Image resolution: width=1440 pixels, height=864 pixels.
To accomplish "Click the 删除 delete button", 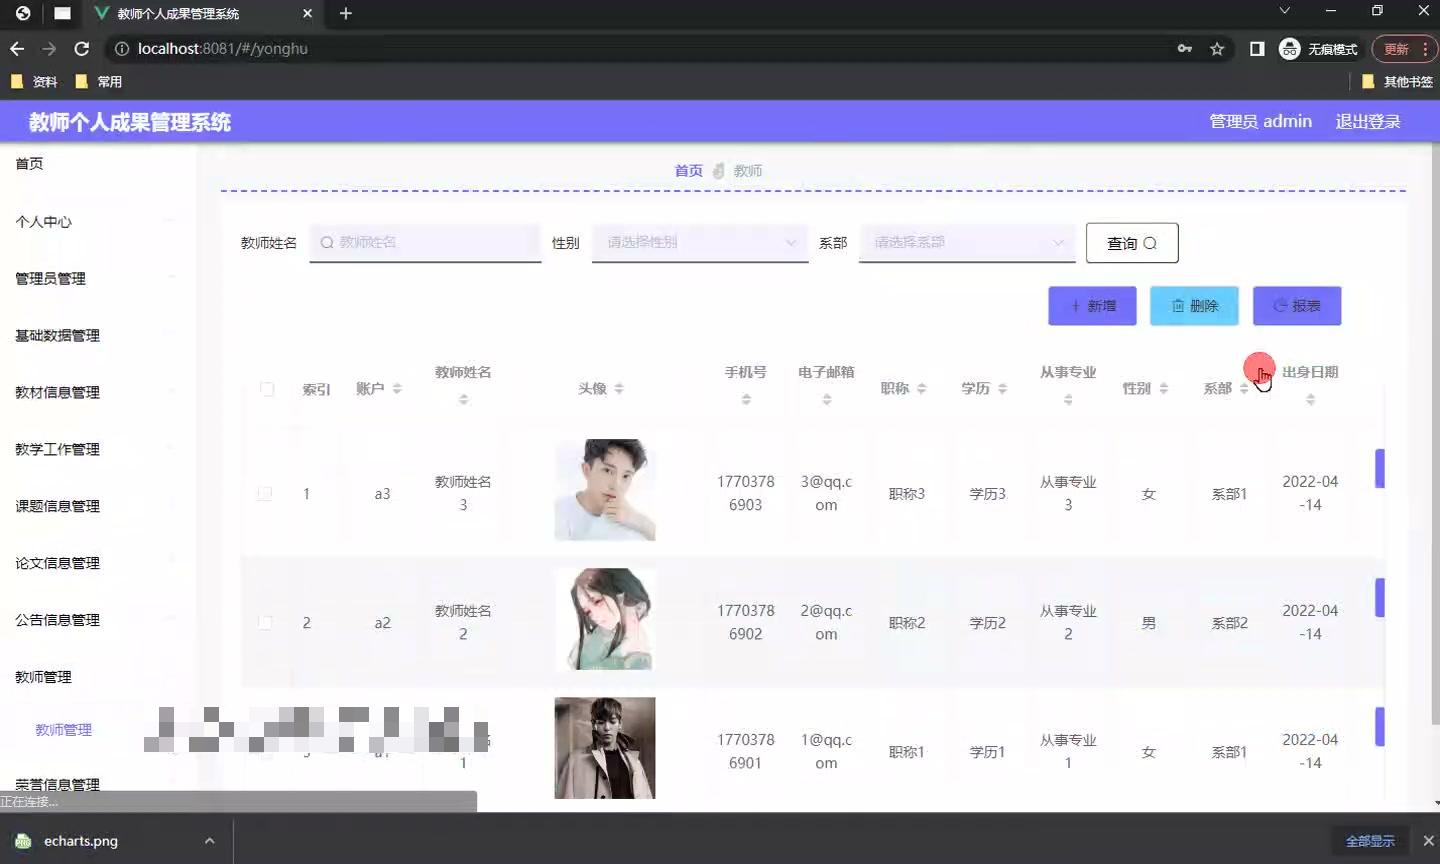I will (1194, 306).
